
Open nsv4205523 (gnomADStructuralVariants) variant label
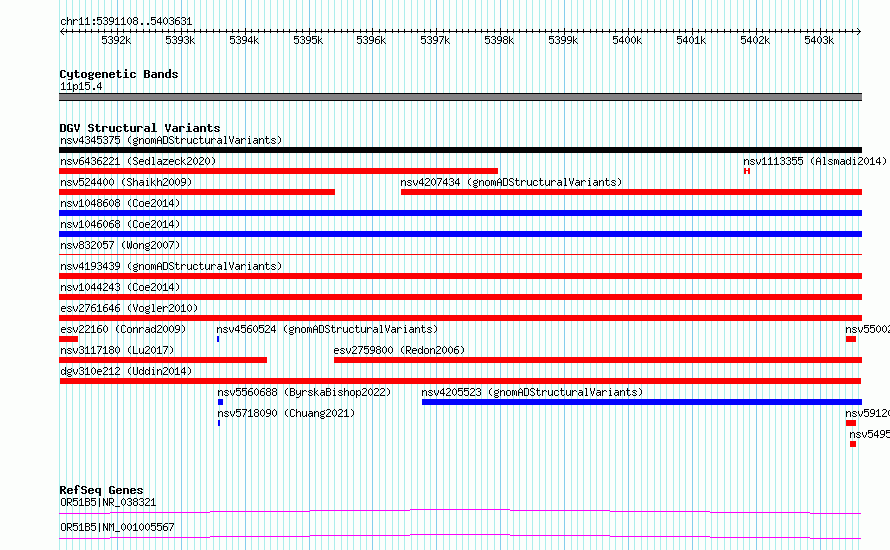coord(532,392)
